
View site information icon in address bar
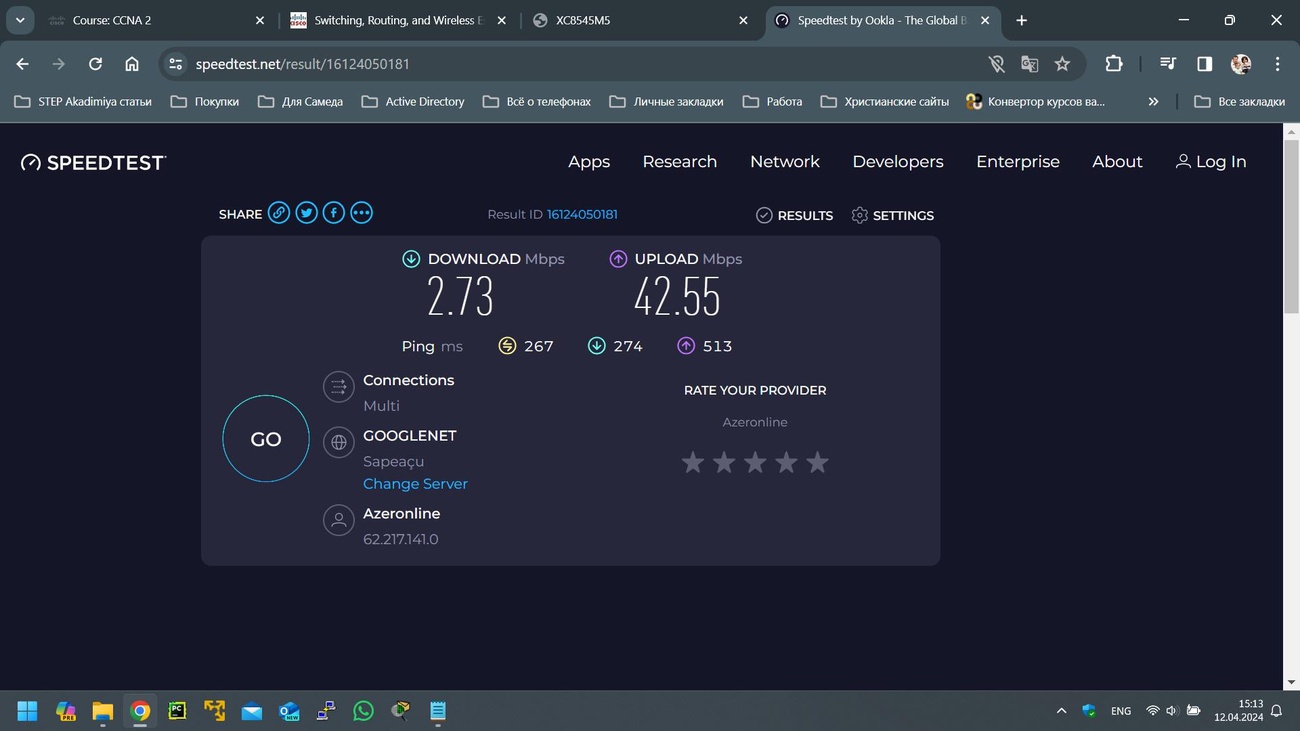tap(175, 64)
